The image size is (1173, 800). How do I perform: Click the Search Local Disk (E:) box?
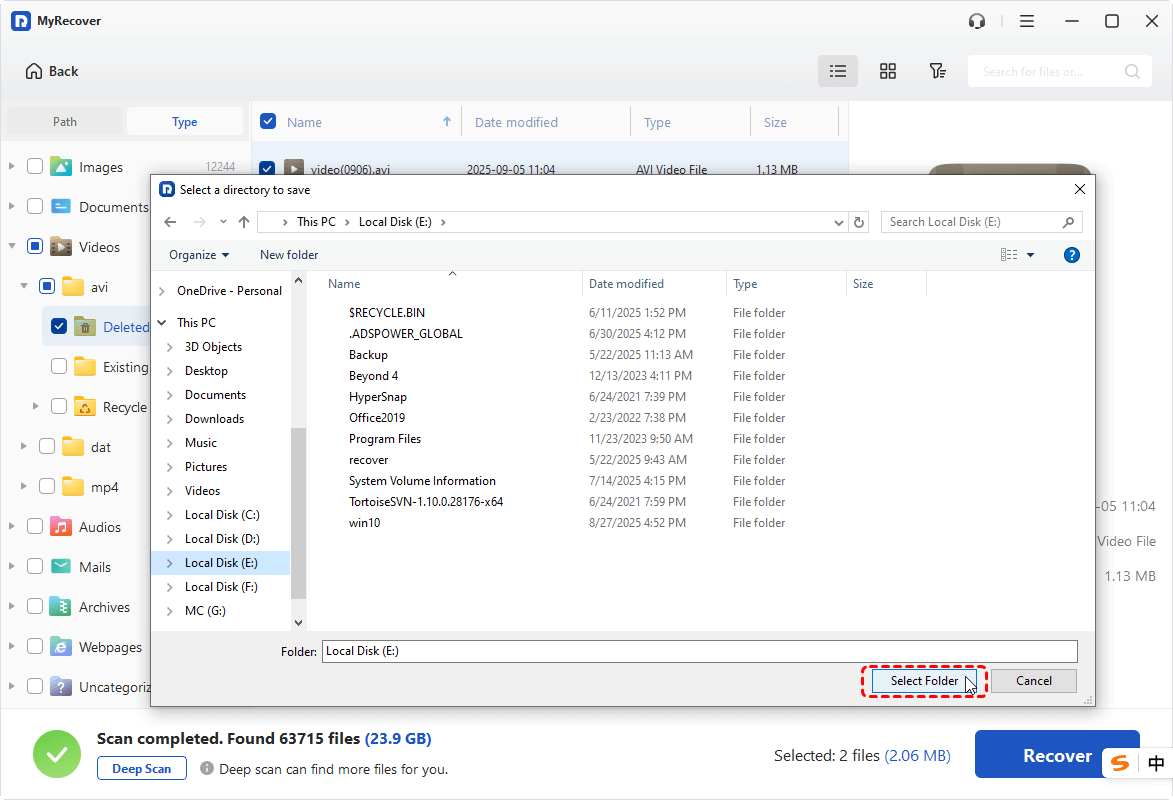tap(981, 222)
